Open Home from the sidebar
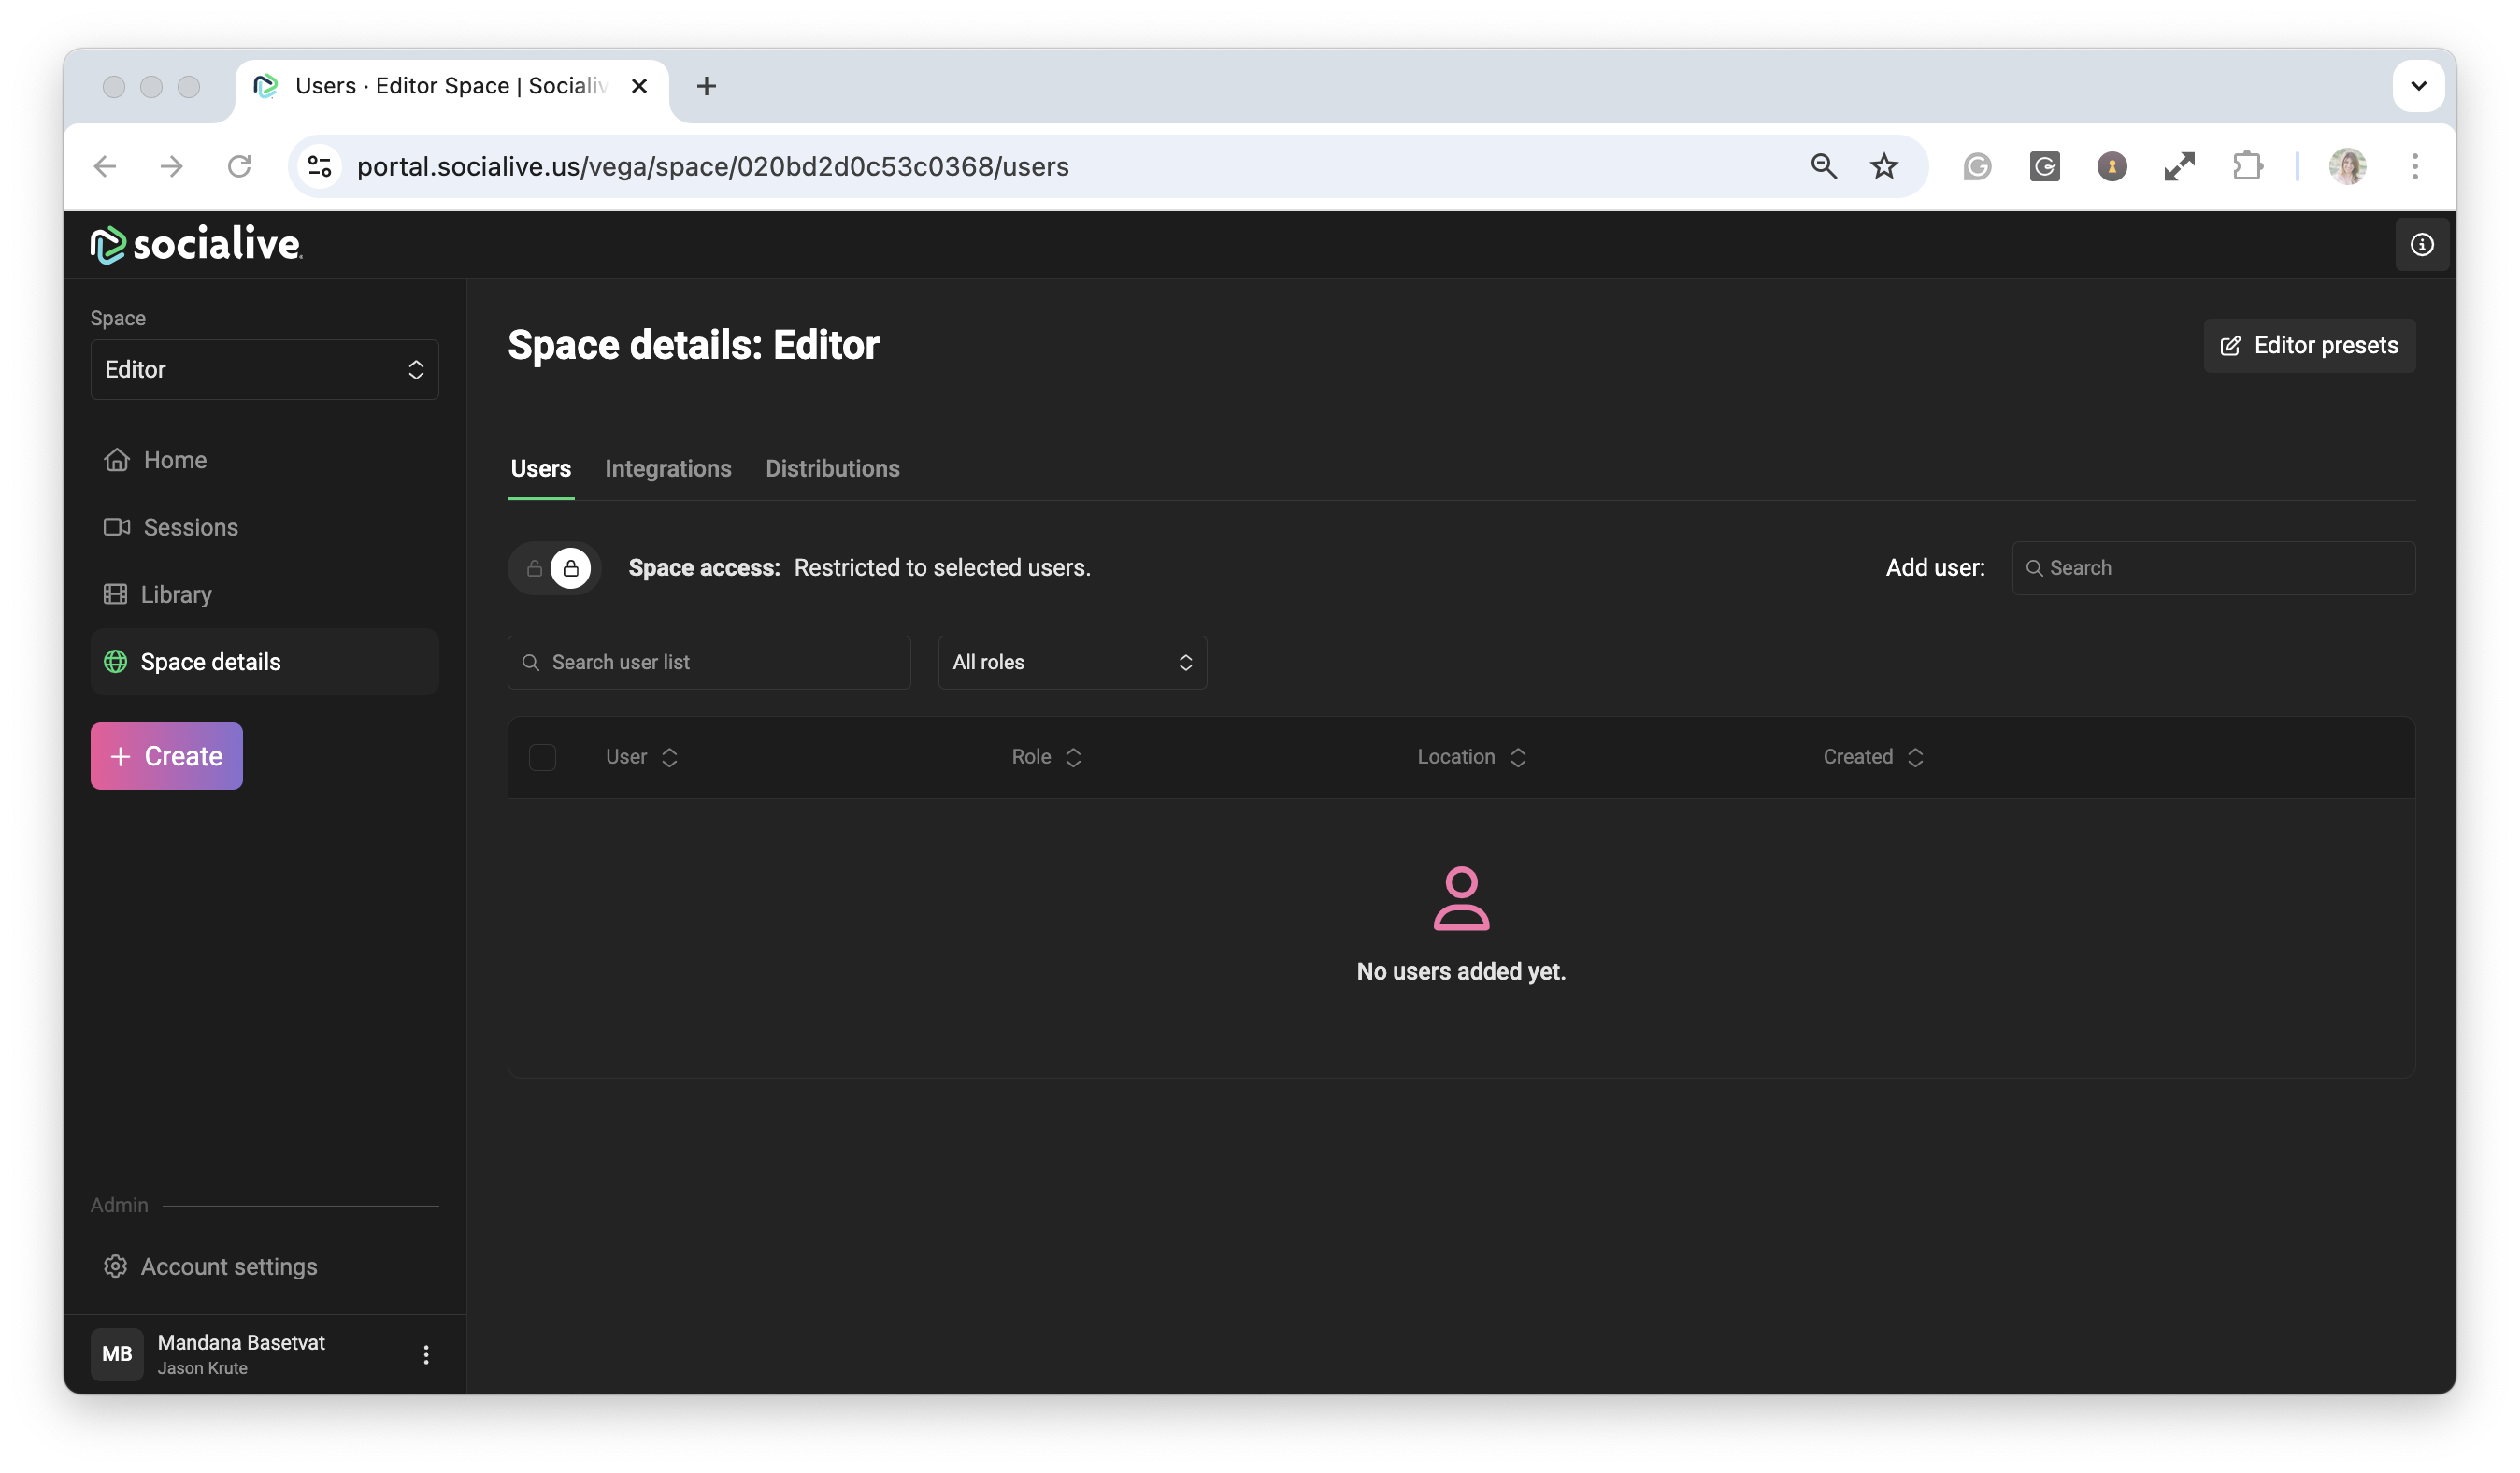 [174, 460]
